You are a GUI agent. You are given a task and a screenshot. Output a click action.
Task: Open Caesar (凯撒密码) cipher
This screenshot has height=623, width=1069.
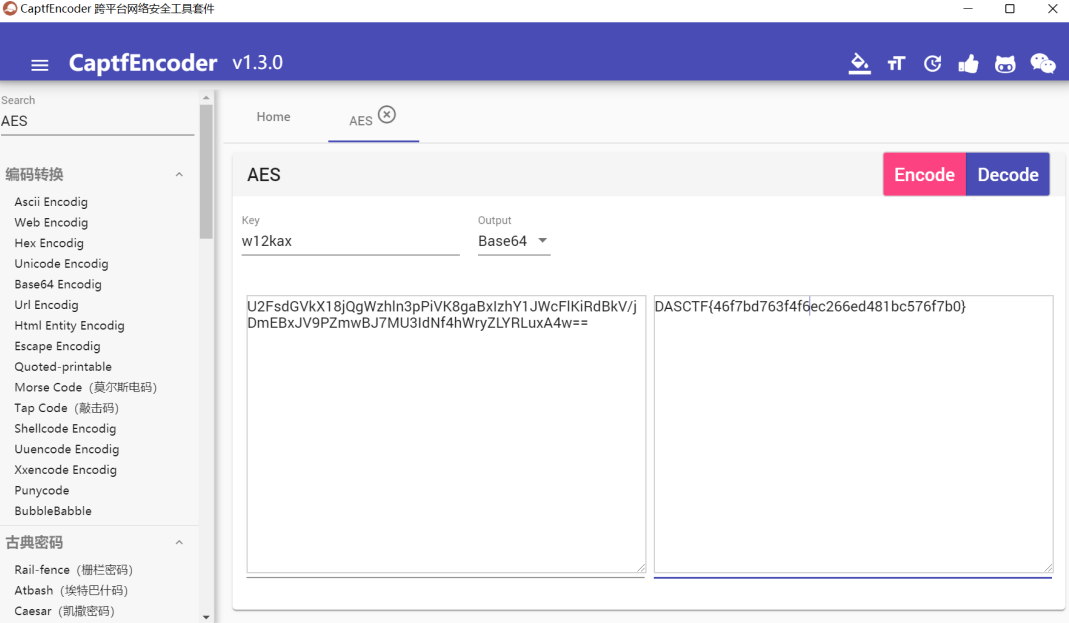[x=65, y=611]
